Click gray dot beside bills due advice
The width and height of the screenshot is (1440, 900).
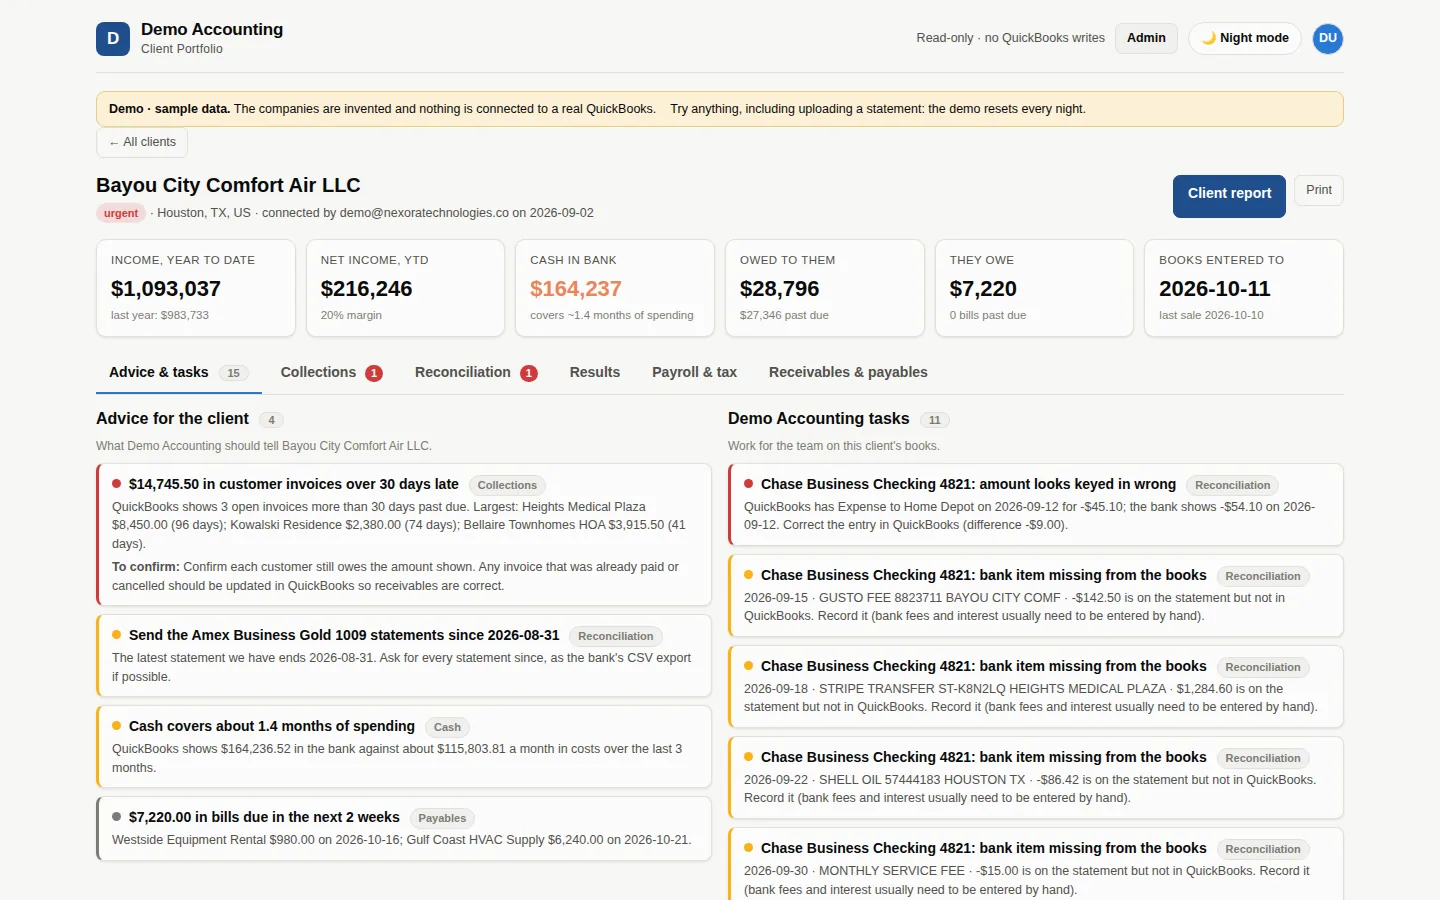[x=117, y=817]
